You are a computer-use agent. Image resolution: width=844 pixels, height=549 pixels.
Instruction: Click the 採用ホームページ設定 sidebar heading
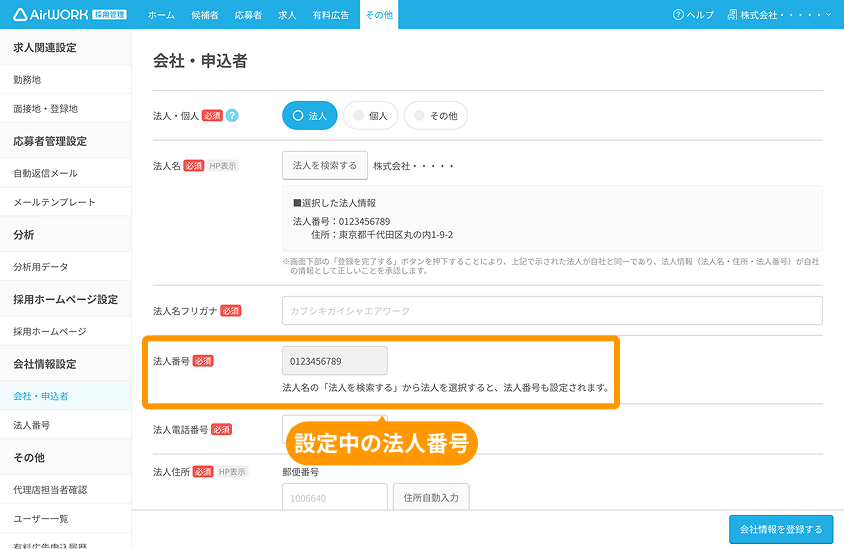(66, 299)
